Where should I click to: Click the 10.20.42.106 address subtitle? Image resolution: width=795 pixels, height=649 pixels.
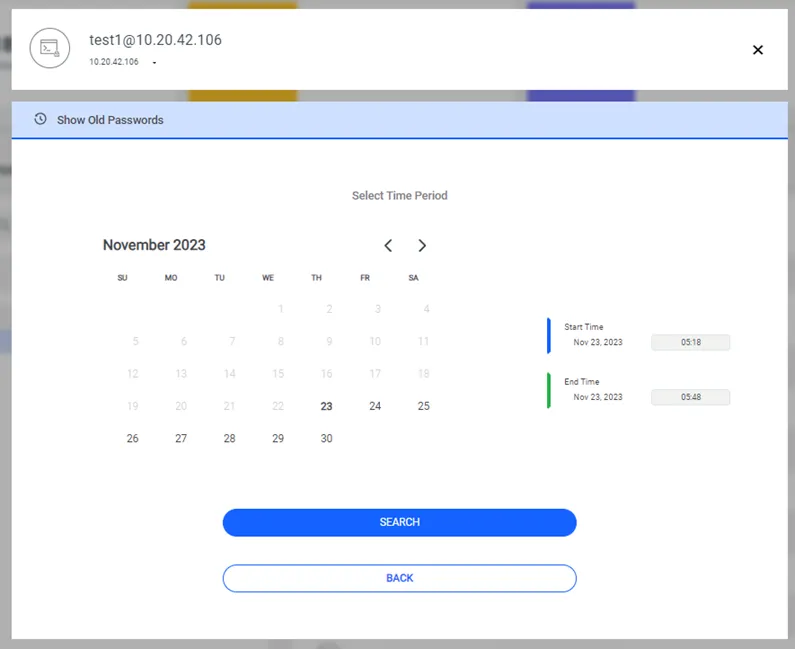click(x=114, y=62)
